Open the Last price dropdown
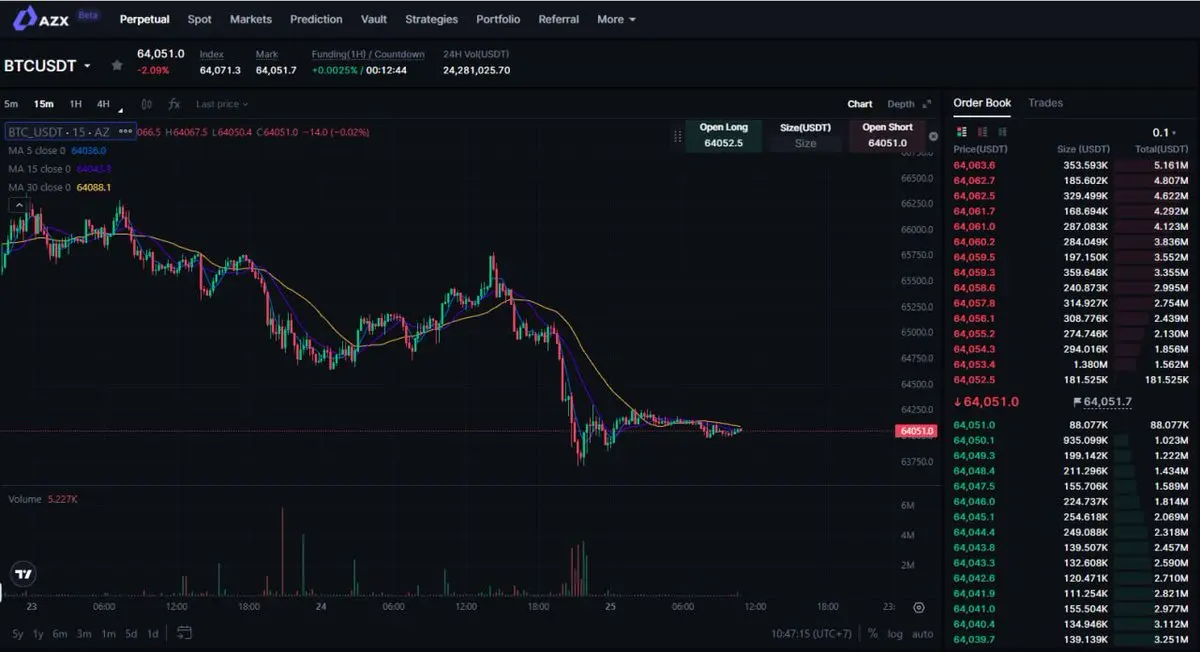The width and height of the screenshot is (1200, 652). point(222,104)
